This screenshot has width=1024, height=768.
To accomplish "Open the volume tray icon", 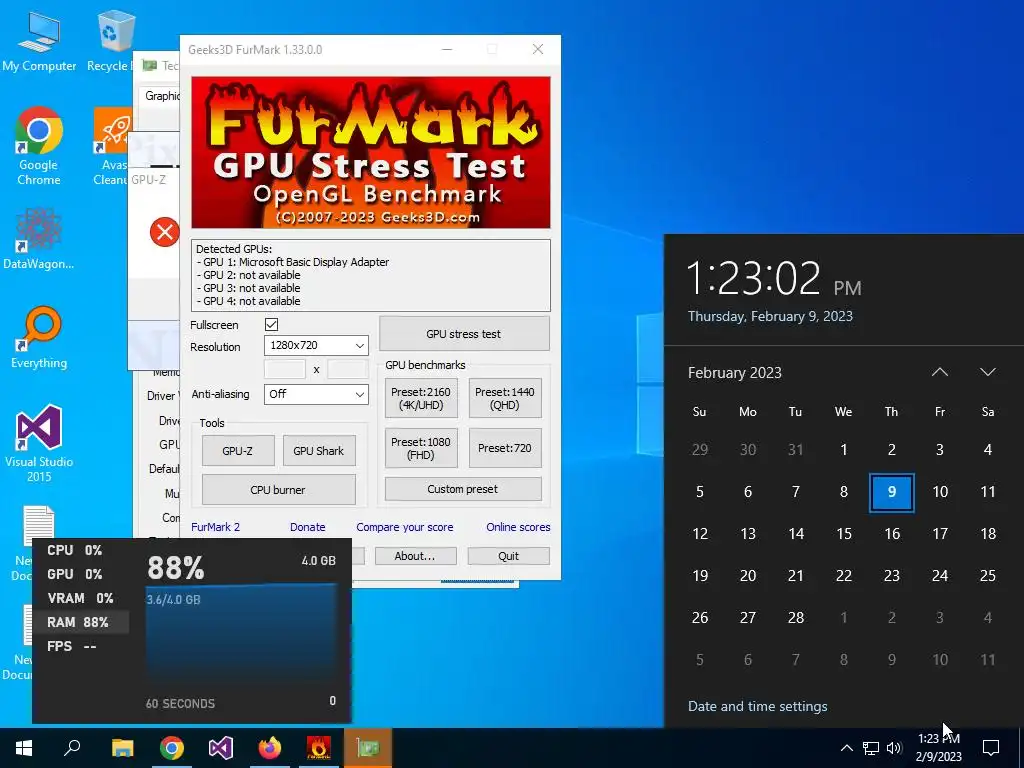I will pyautogui.click(x=894, y=748).
